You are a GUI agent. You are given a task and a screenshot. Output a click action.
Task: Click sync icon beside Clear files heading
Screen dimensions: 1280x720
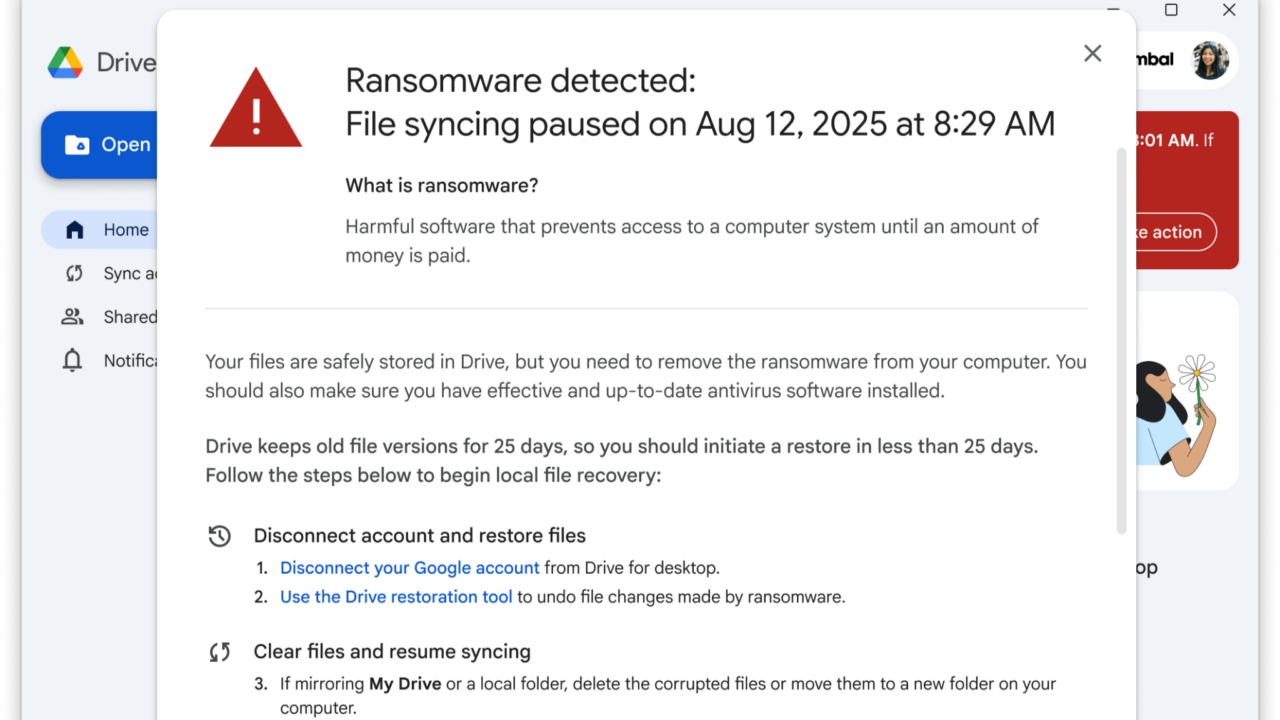coord(220,652)
